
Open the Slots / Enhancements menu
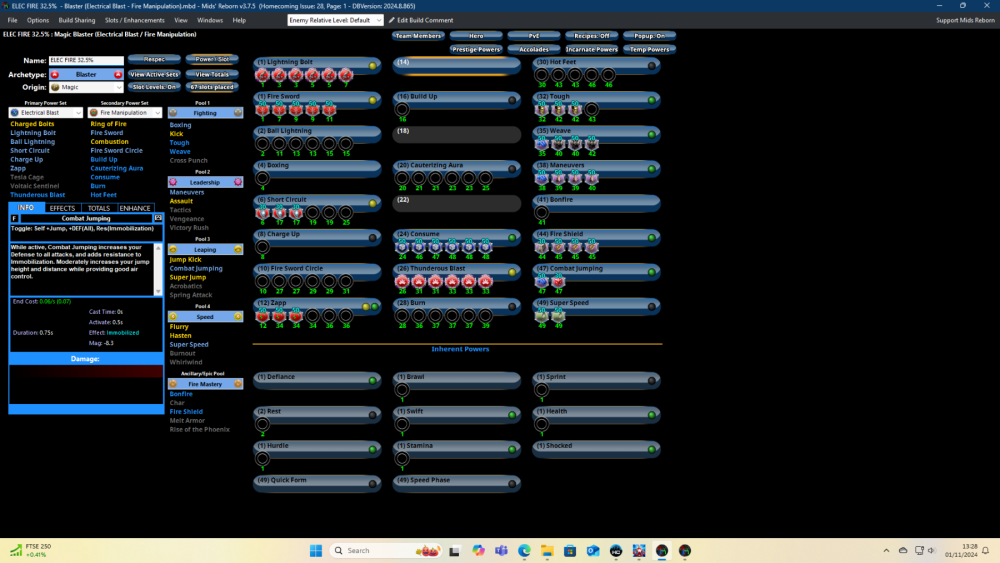[135, 20]
